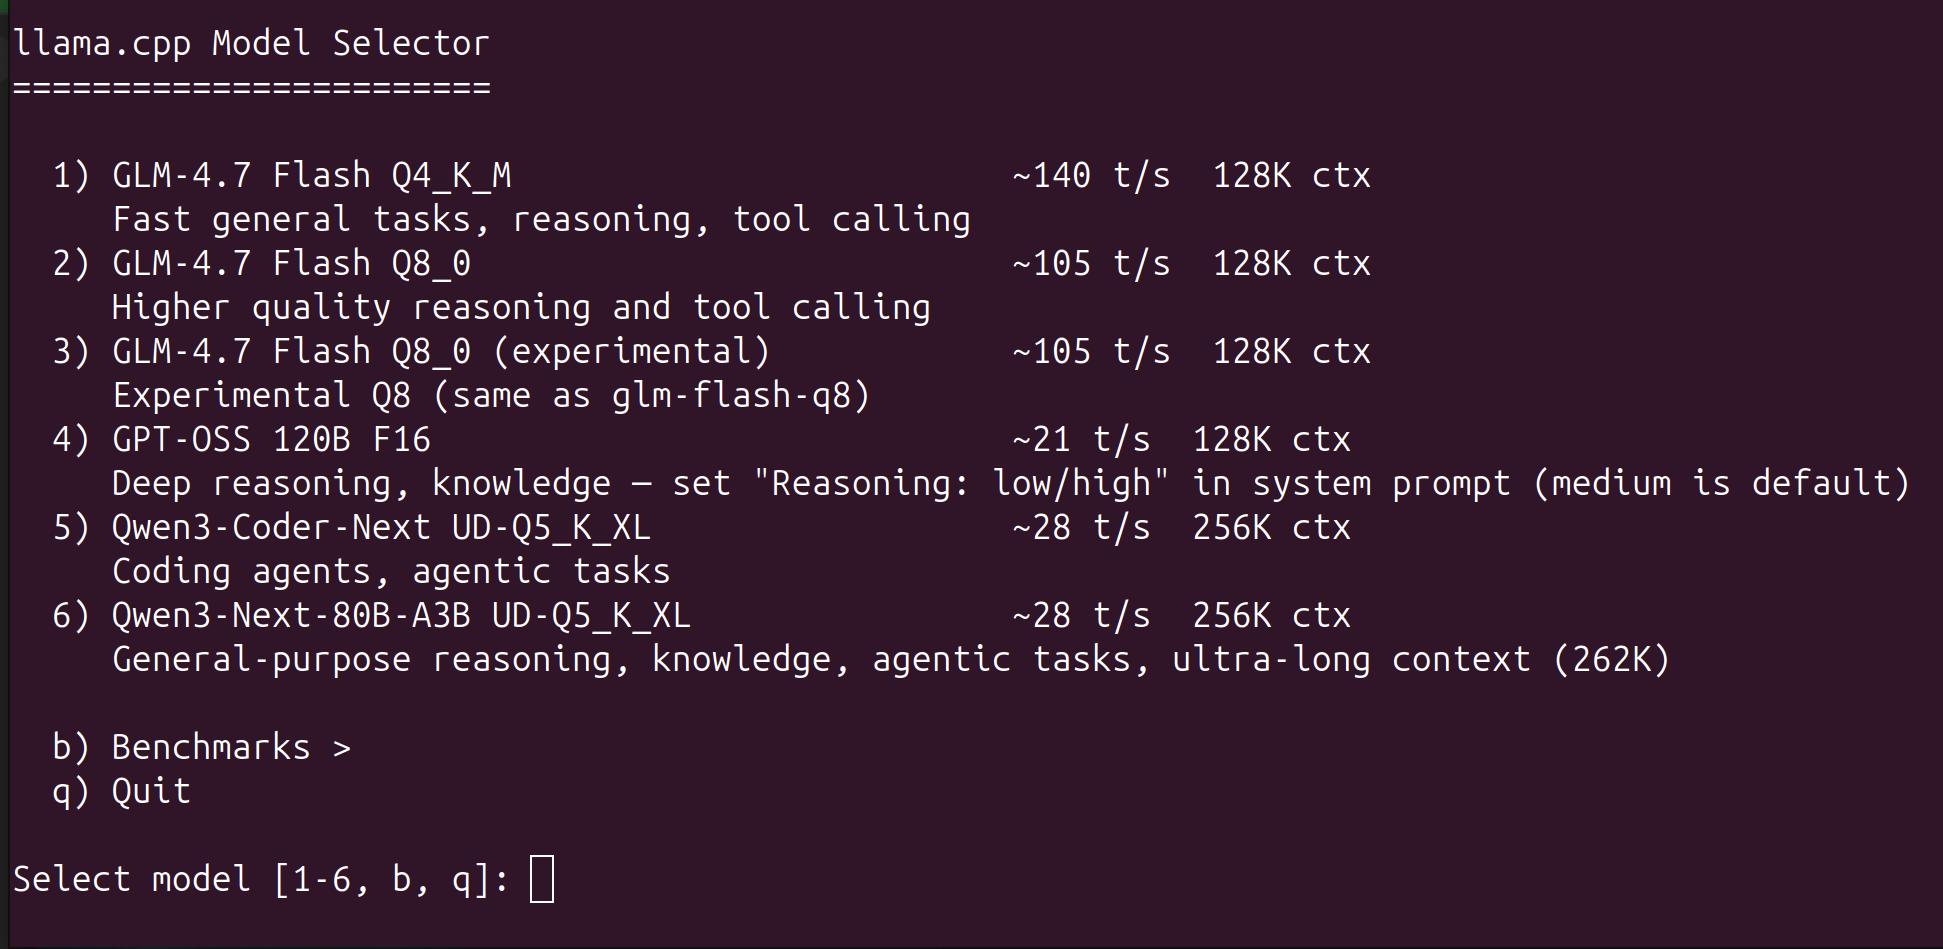Click the ~140 t/s speed value
This screenshot has width=1943, height=949.
click(x=1091, y=176)
